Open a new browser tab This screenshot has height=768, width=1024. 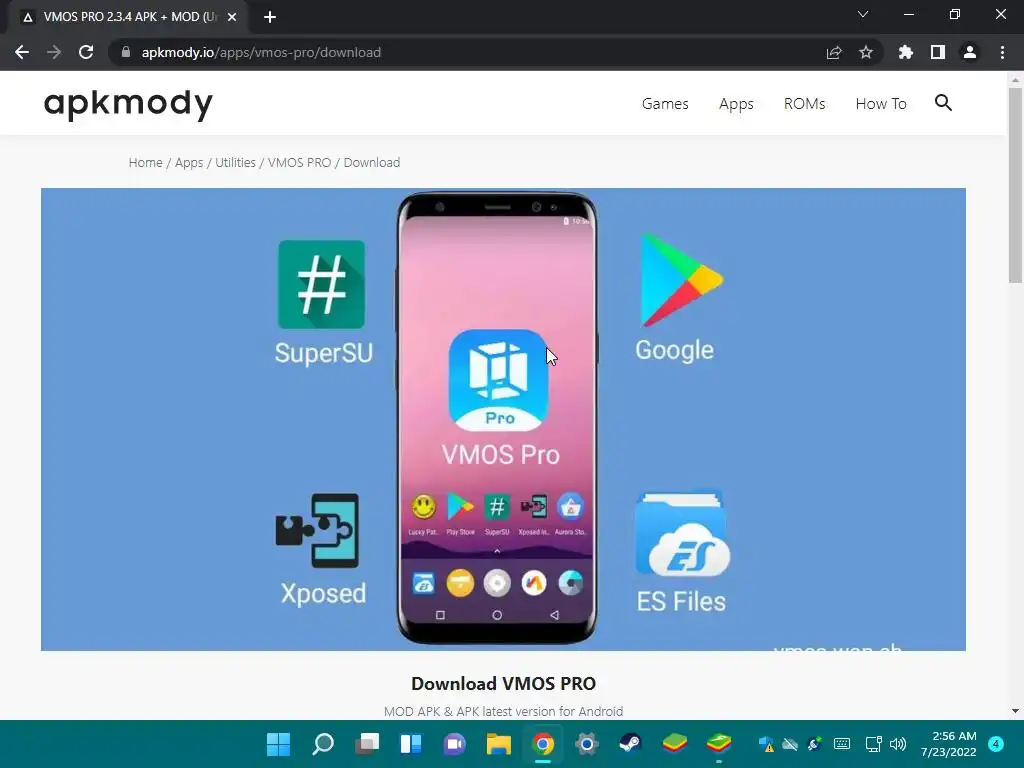point(270,17)
